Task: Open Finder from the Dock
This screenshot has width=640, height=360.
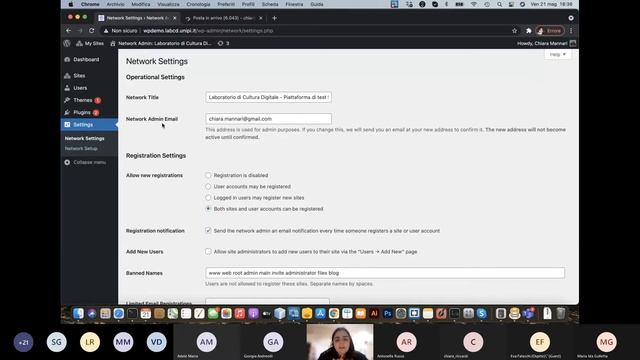Action: [78, 313]
